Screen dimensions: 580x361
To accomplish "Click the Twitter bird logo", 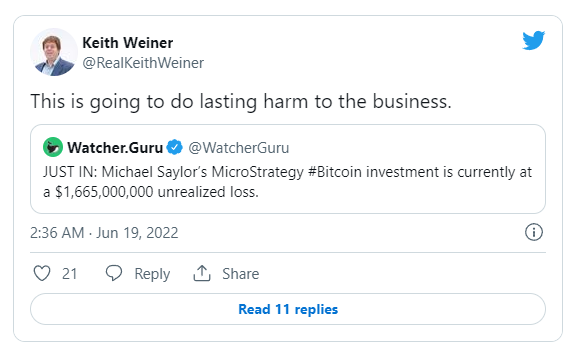I will [x=533, y=40].
